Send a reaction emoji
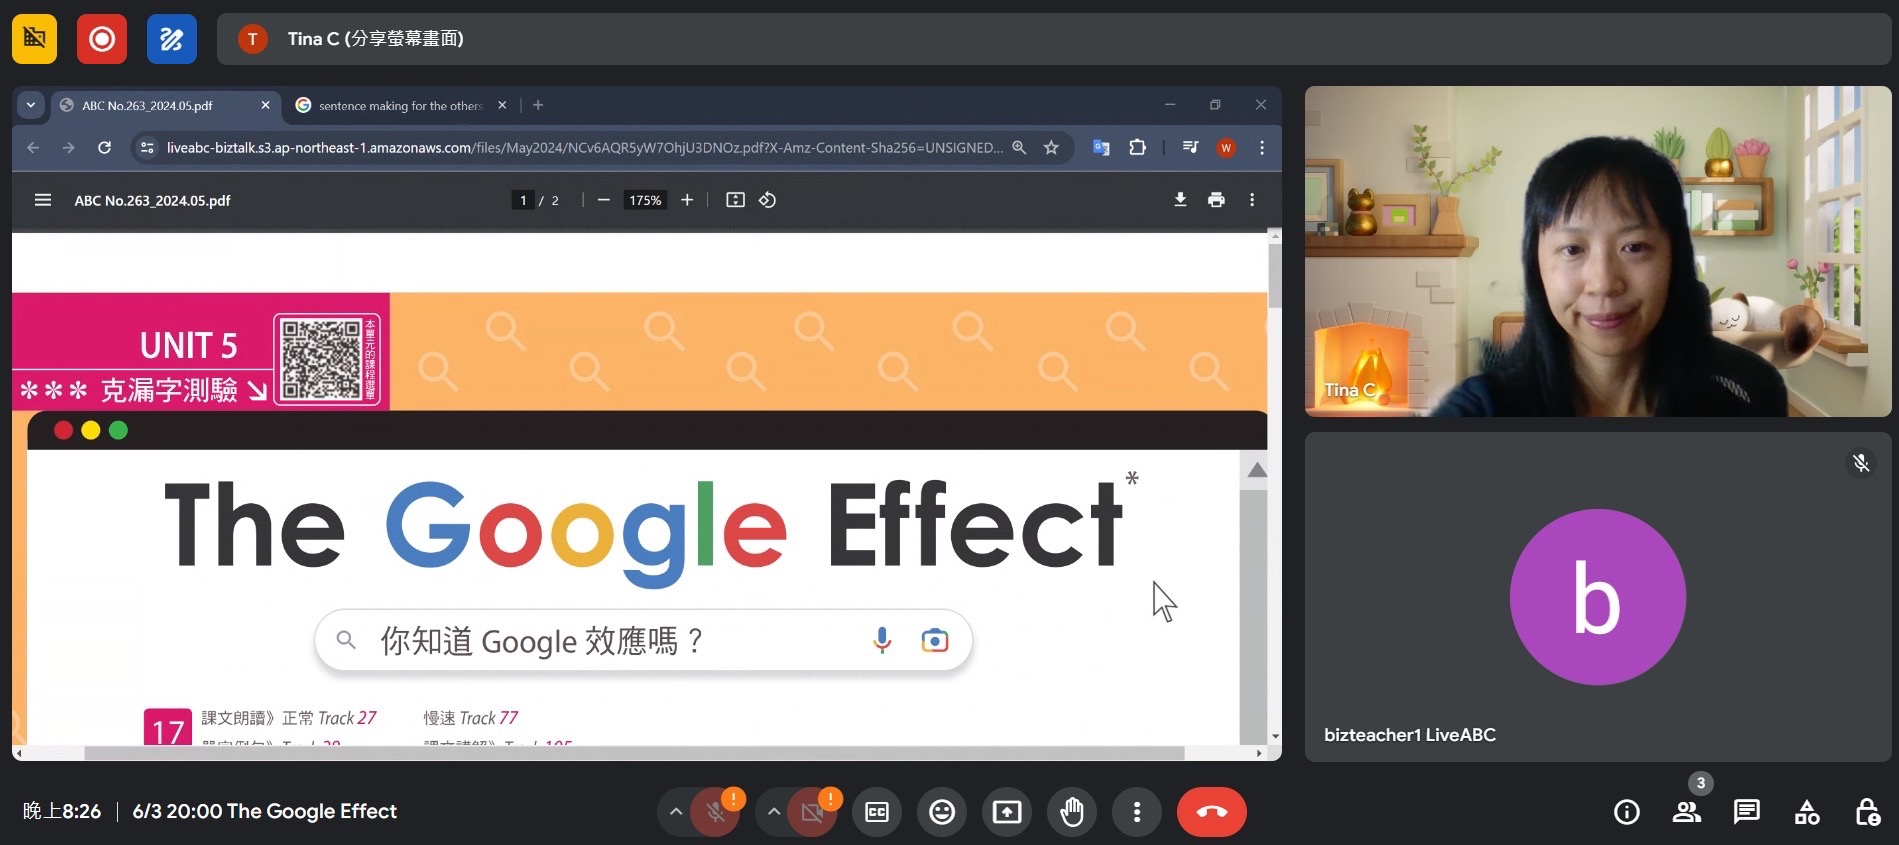This screenshot has height=845, width=1899. pyautogui.click(x=942, y=812)
